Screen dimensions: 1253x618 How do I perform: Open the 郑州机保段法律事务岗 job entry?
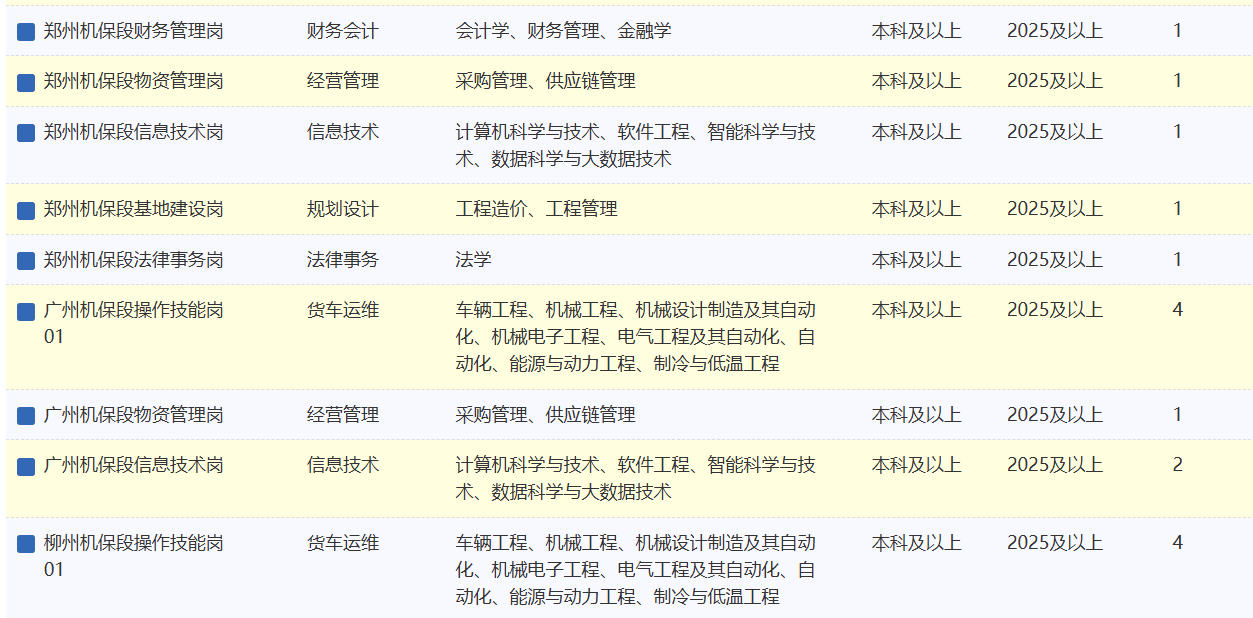point(133,260)
